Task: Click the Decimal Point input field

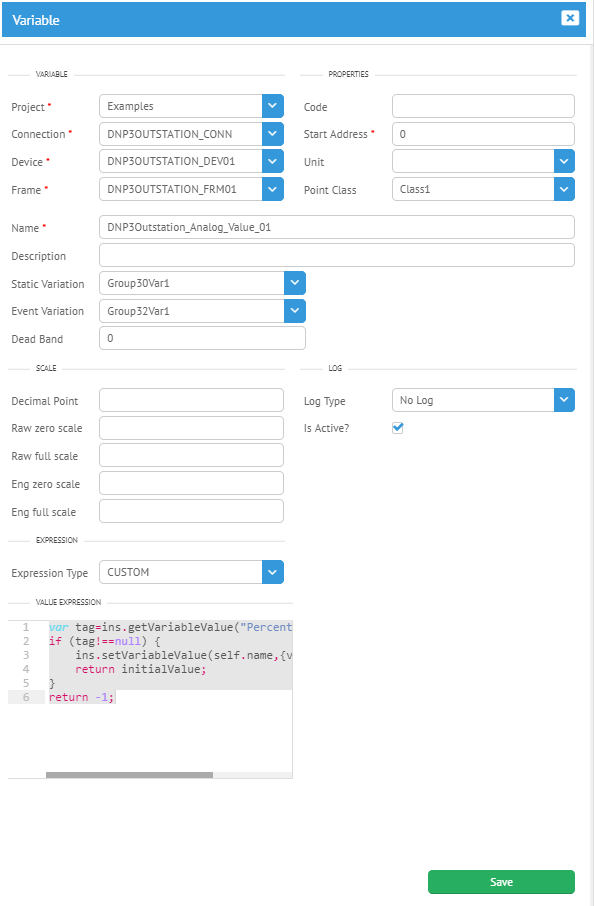Action: click(x=191, y=400)
